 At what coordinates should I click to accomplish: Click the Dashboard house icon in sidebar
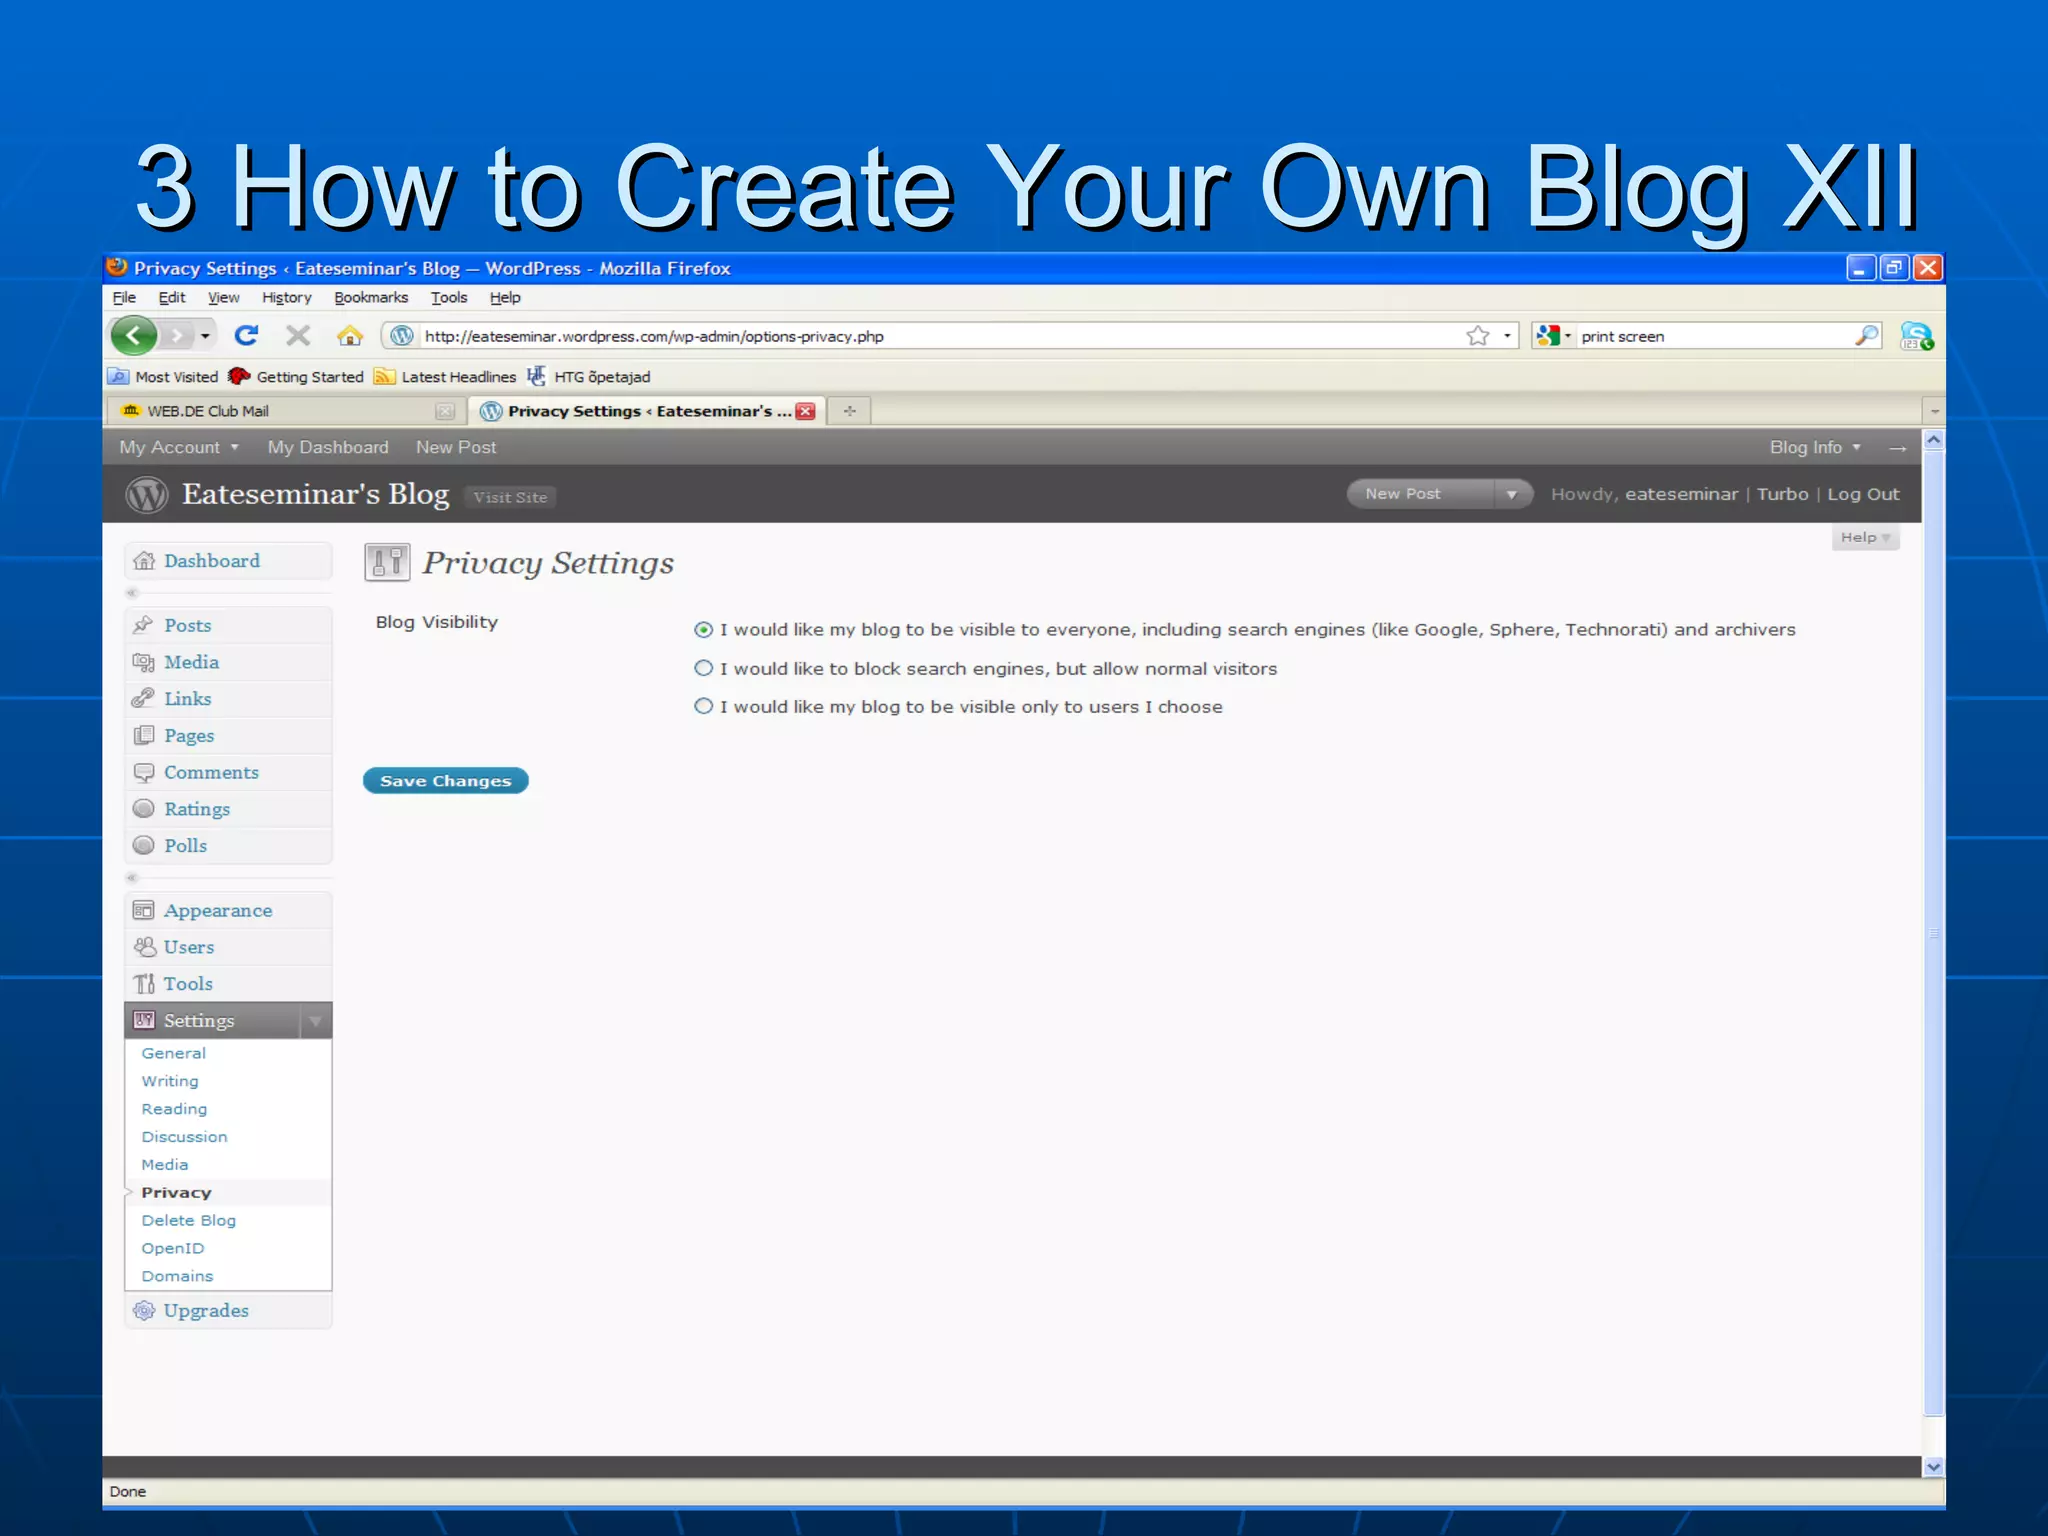[144, 561]
